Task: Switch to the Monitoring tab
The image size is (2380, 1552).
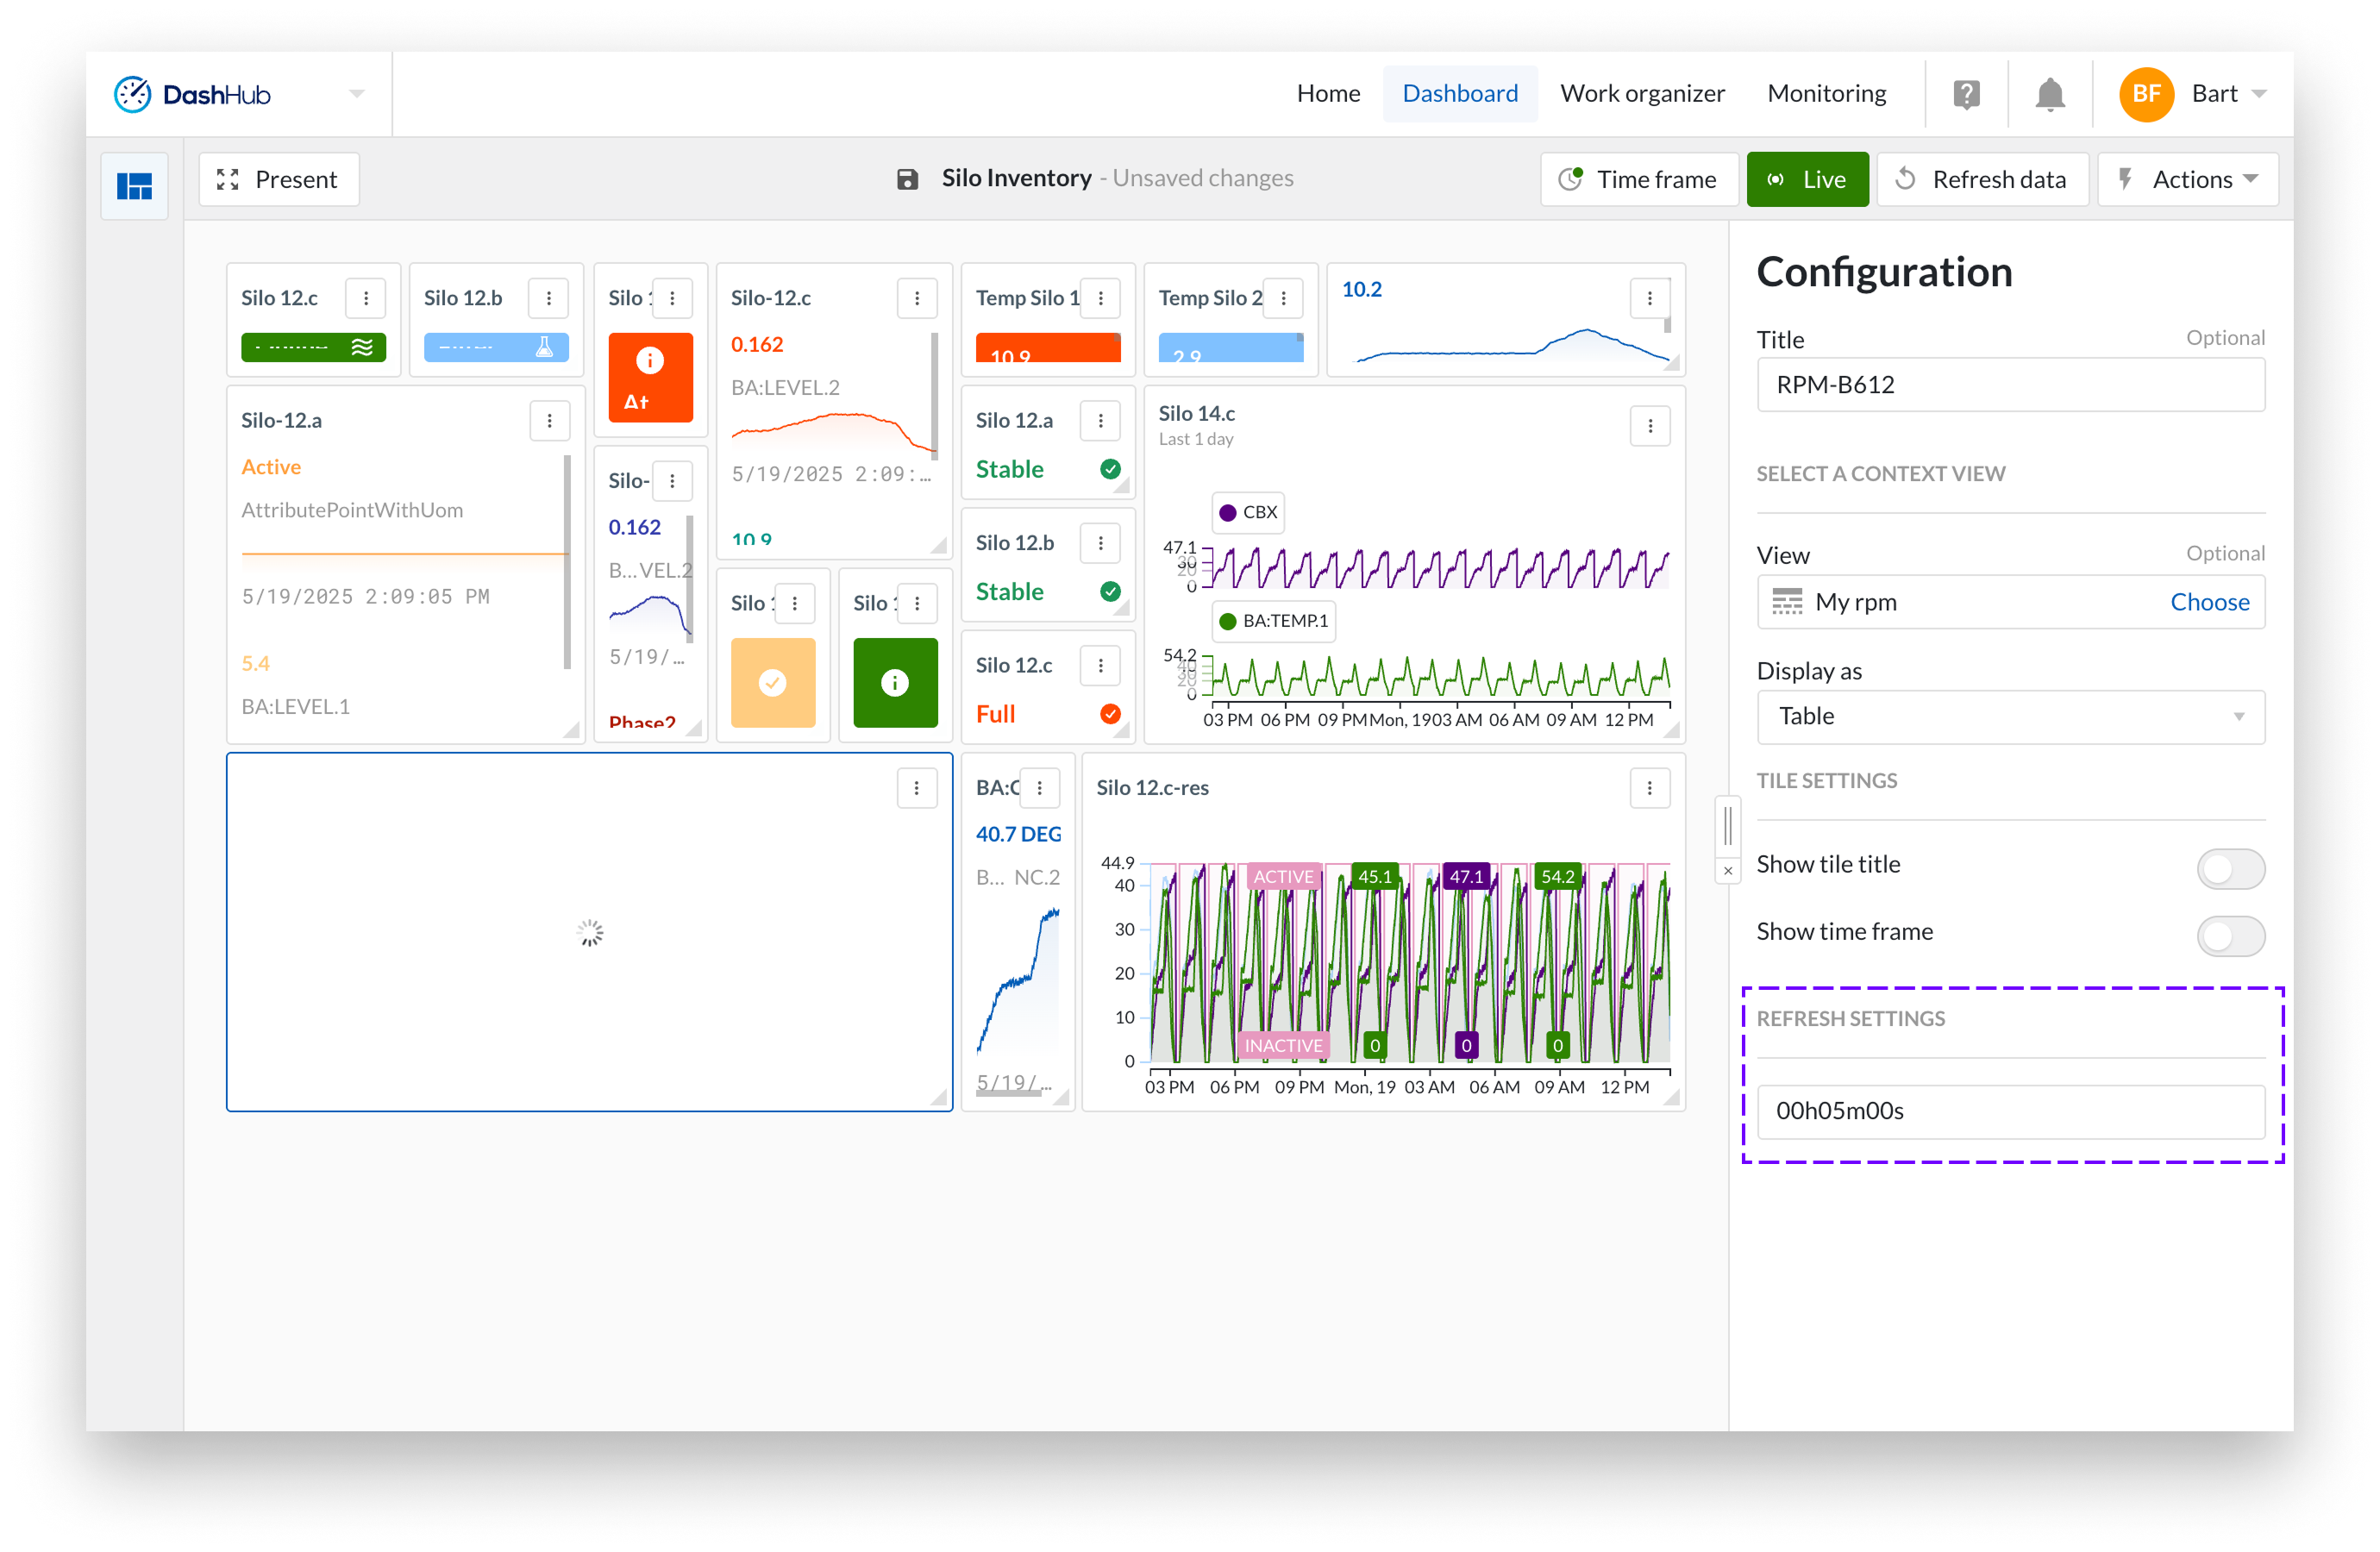Action: (x=1826, y=94)
